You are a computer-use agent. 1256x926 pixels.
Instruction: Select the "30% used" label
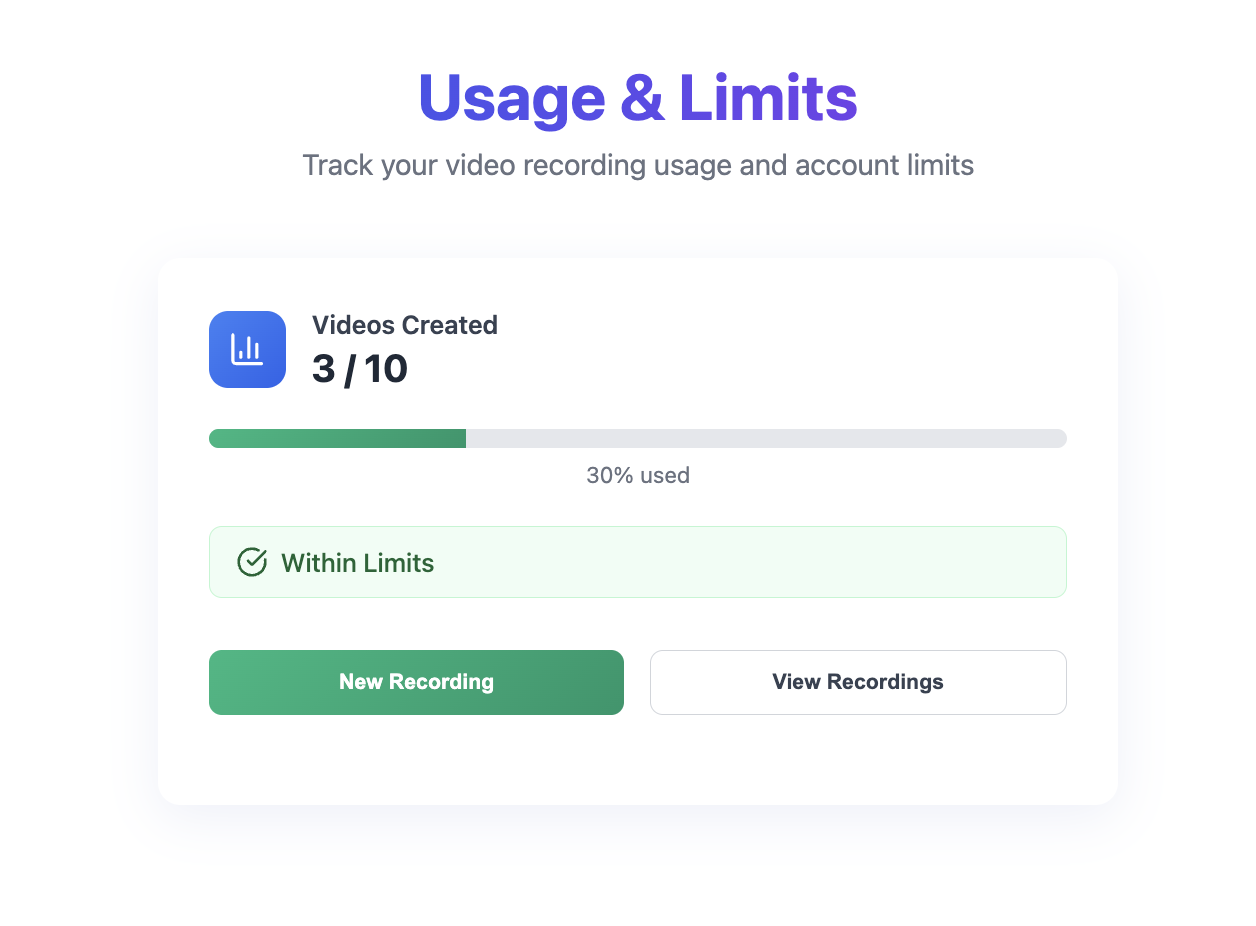point(638,475)
